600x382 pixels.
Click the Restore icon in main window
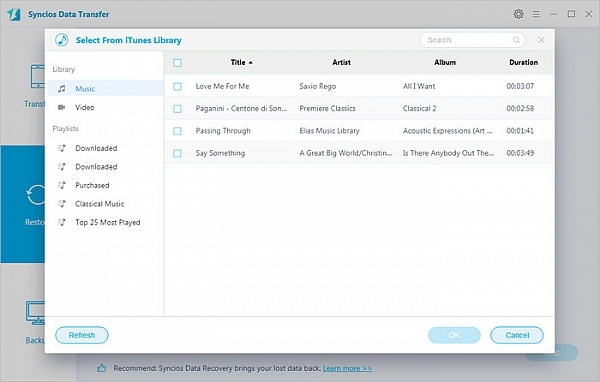(36, 195)
